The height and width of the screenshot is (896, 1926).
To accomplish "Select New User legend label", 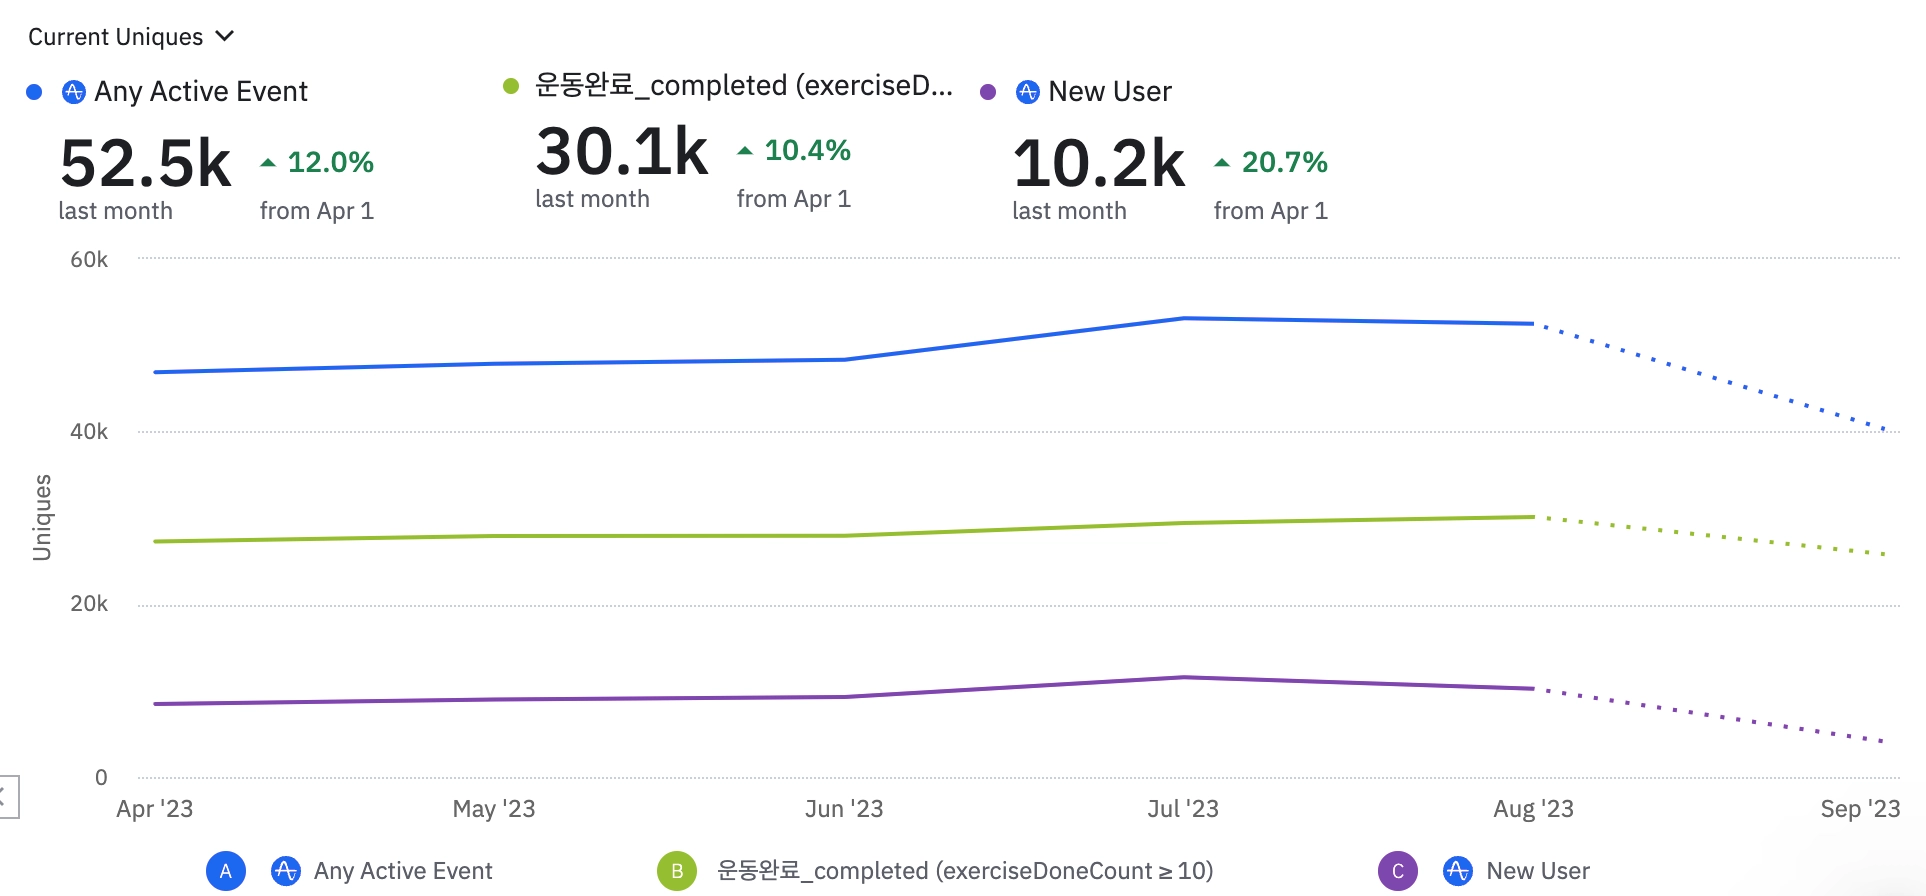I will (x=1538, y=871).
